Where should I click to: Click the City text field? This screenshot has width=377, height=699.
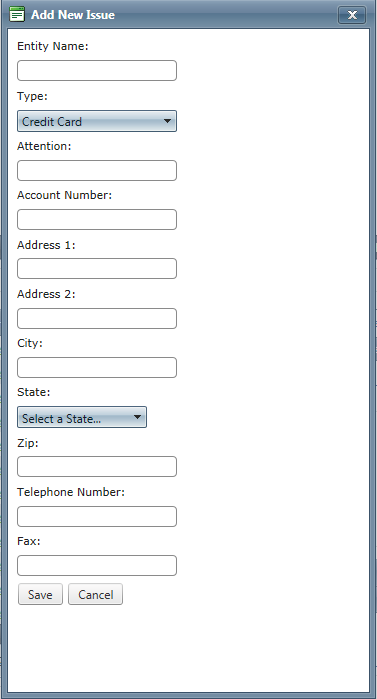[97, 367]
